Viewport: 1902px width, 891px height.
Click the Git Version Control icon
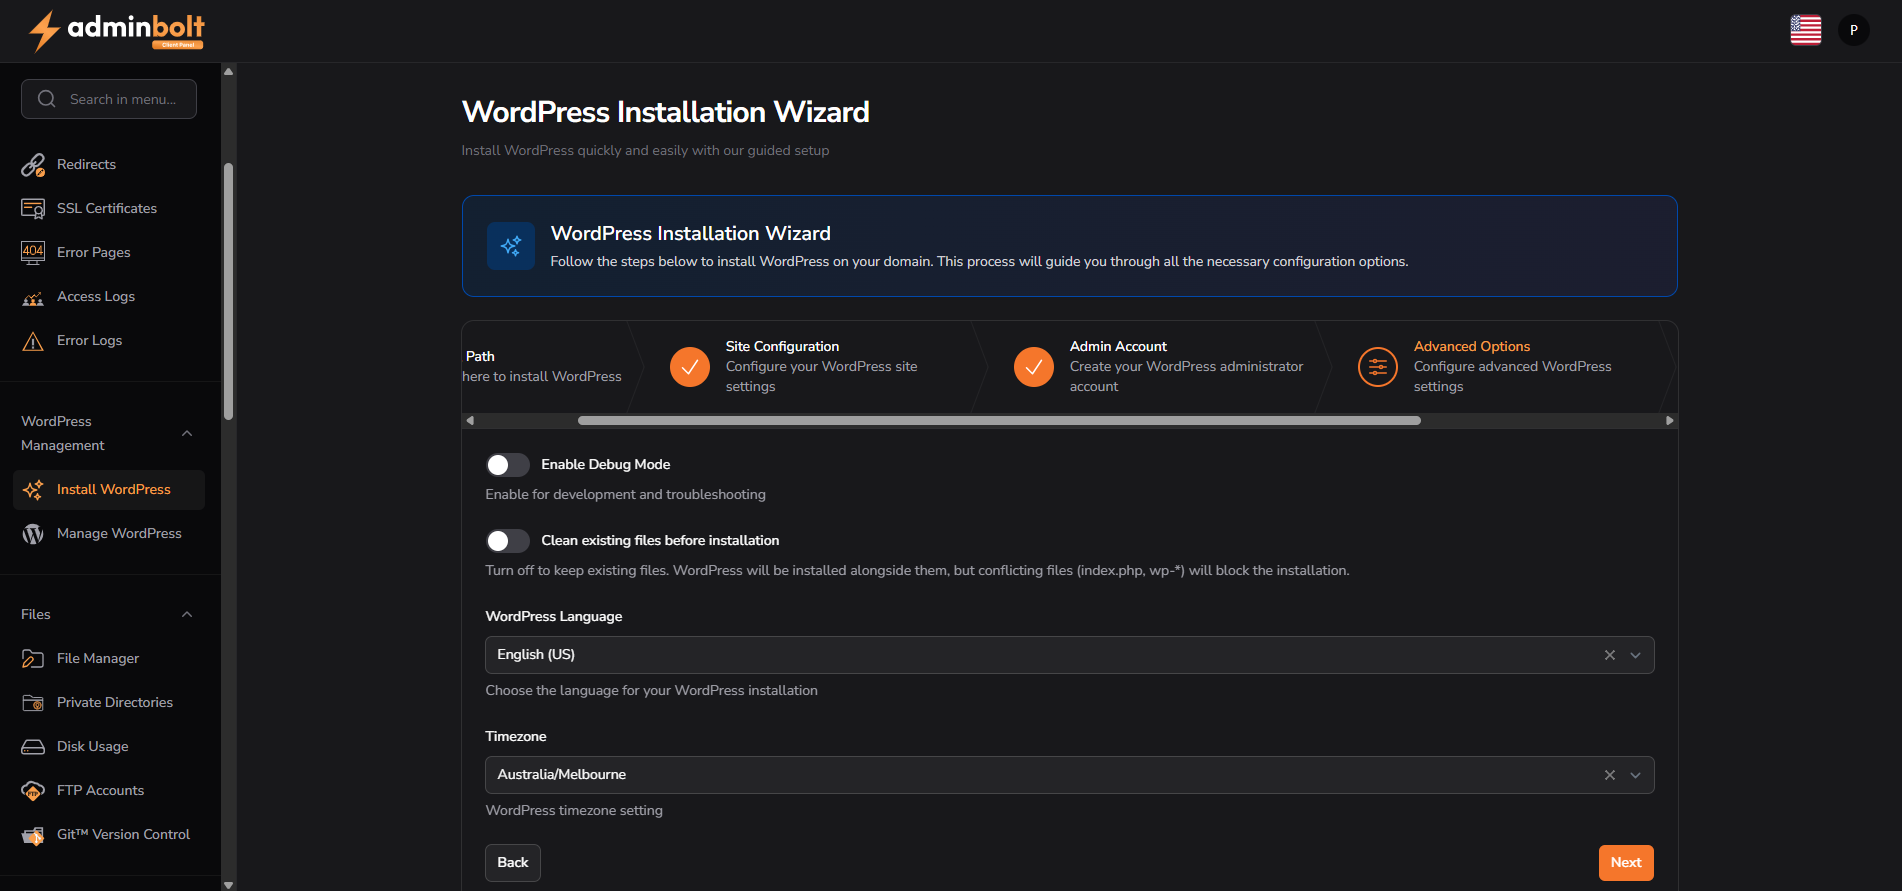coord(33,835)
